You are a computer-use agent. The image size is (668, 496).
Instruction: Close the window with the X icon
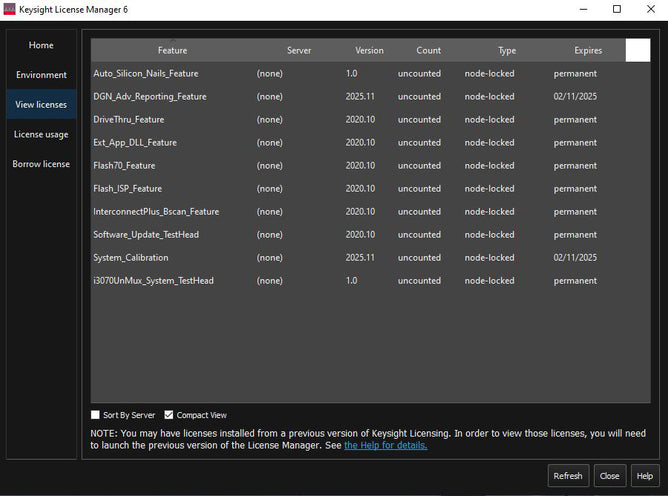pyautogui.click(x=651, y=9)
